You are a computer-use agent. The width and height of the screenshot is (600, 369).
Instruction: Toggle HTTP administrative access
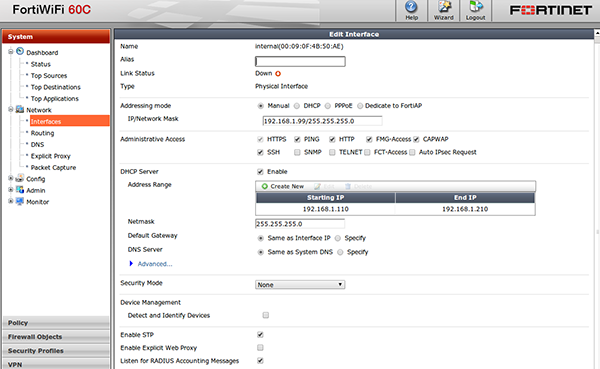[x=332, y=139]
